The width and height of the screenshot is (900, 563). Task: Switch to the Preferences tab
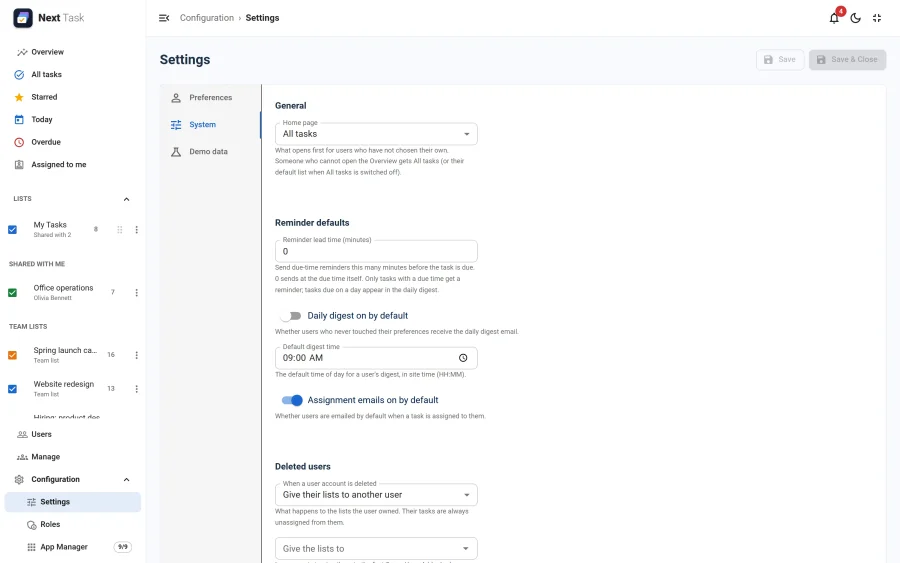(211, 98)
